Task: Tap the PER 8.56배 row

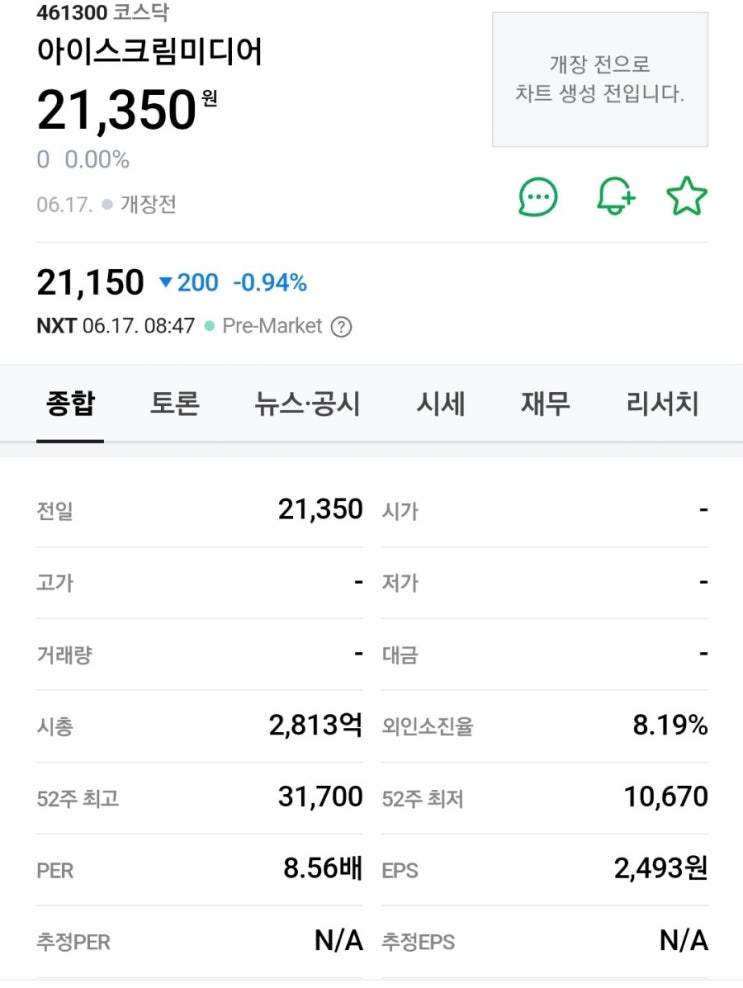Action: 200,869
